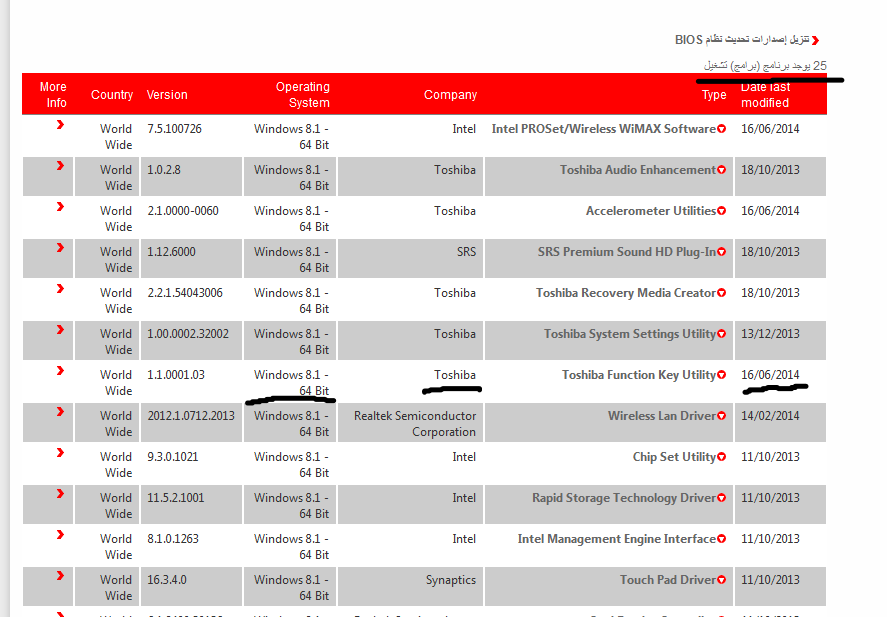Select version number 16.3.4.0
This screenshot has width=887, height=617.
tap(167, 580)
